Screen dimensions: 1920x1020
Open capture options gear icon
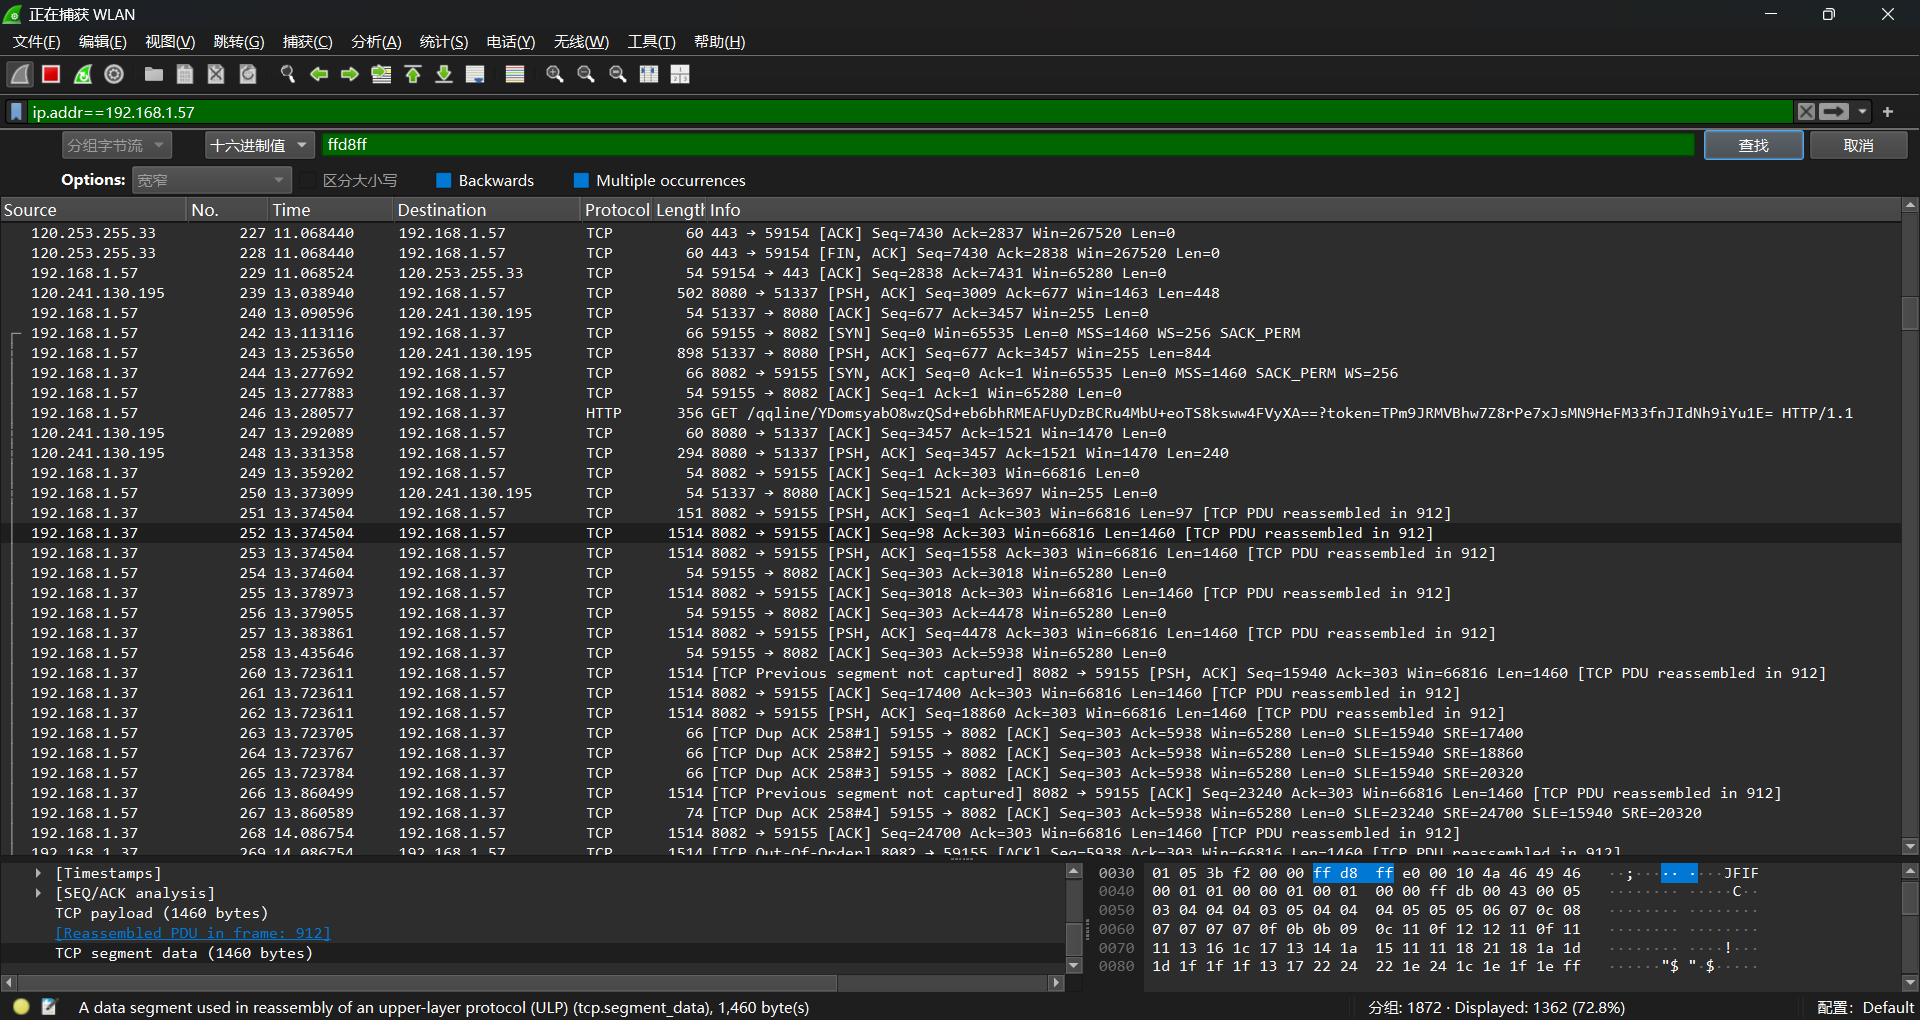pyautogui.click(x=114, y=74)
